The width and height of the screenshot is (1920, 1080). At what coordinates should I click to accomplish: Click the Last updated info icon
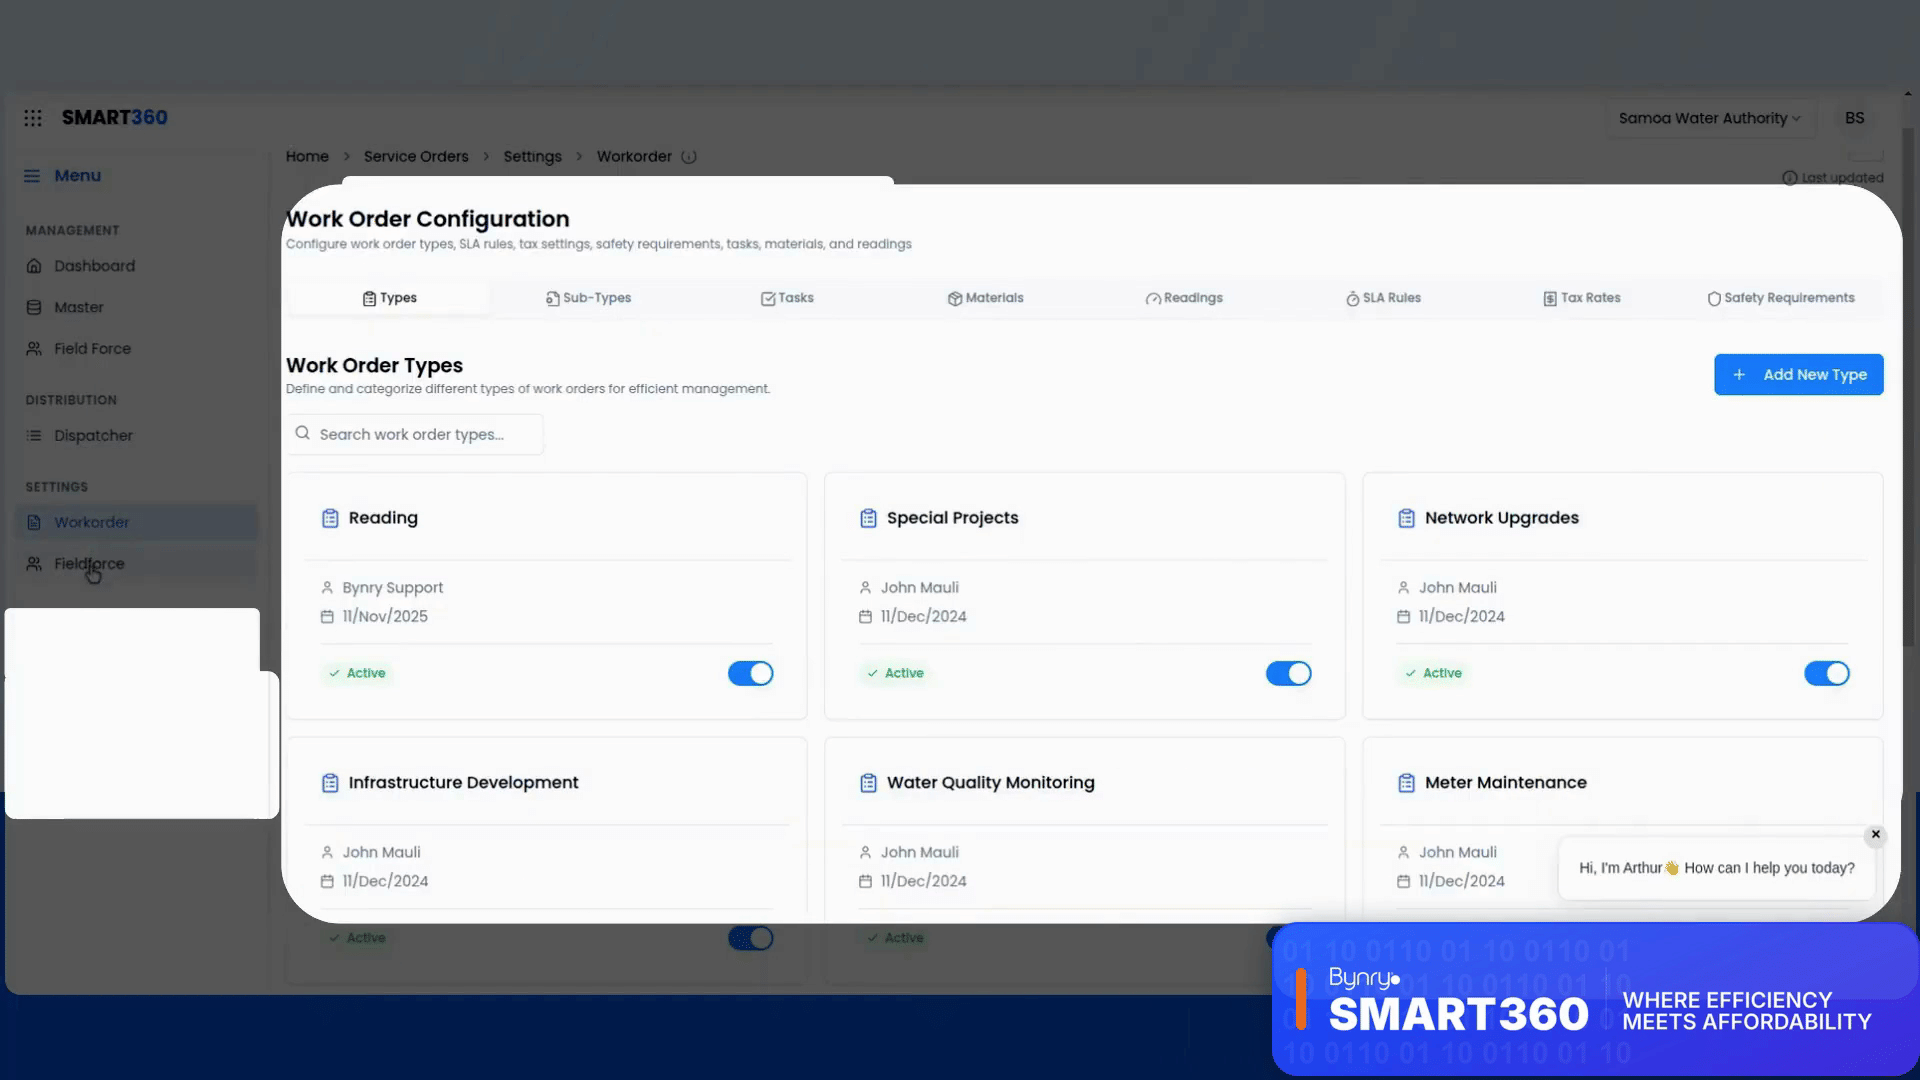click(x=1790, y=178)
